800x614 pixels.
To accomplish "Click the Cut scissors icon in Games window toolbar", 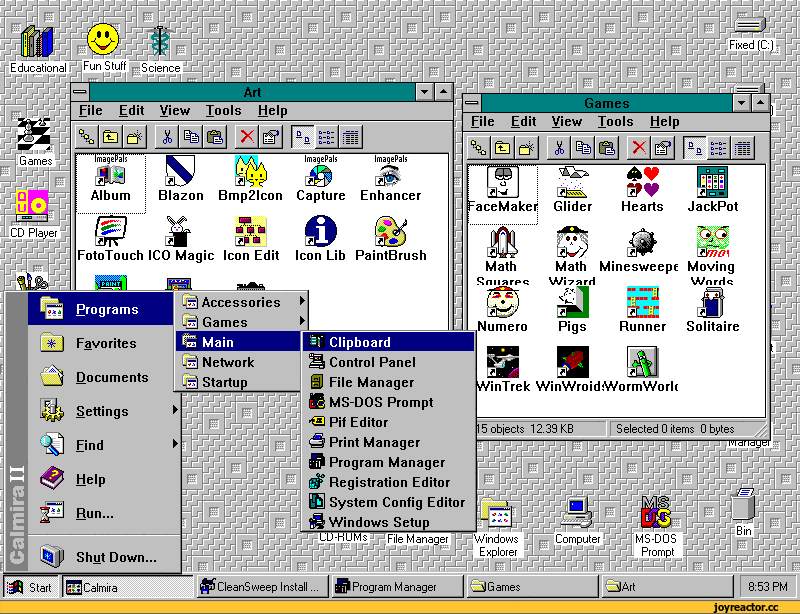I will (x=559, y=148).
